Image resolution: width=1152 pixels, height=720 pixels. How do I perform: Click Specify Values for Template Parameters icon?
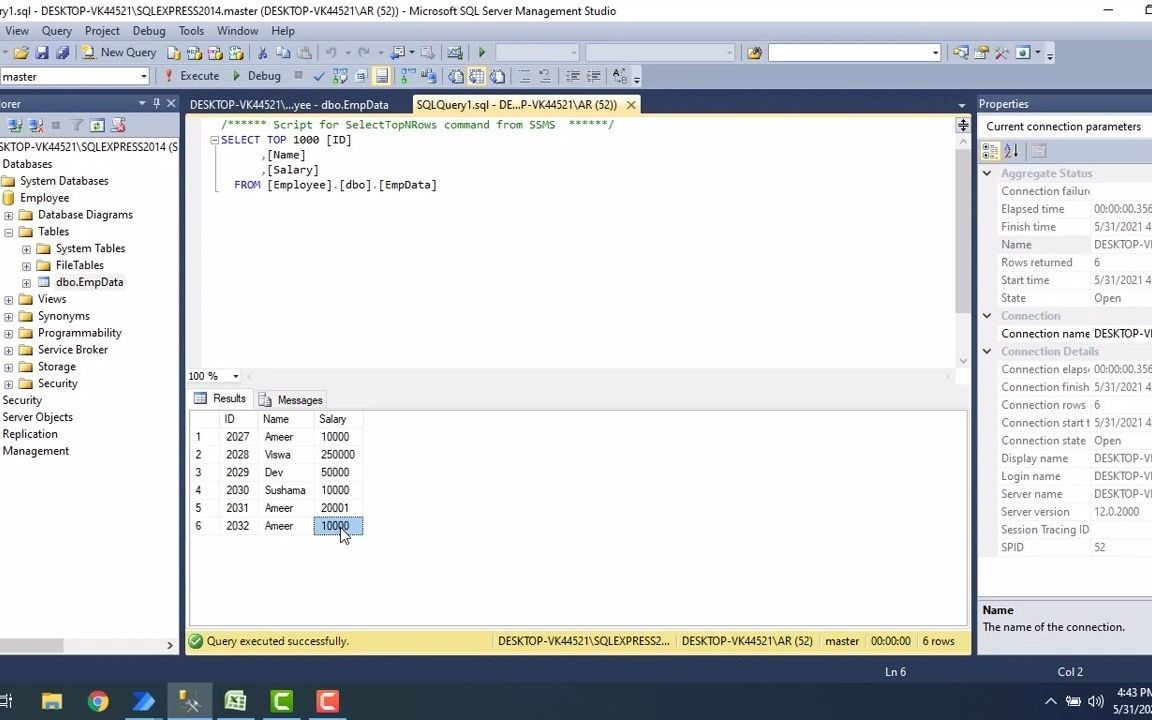(x=619, y=76)
